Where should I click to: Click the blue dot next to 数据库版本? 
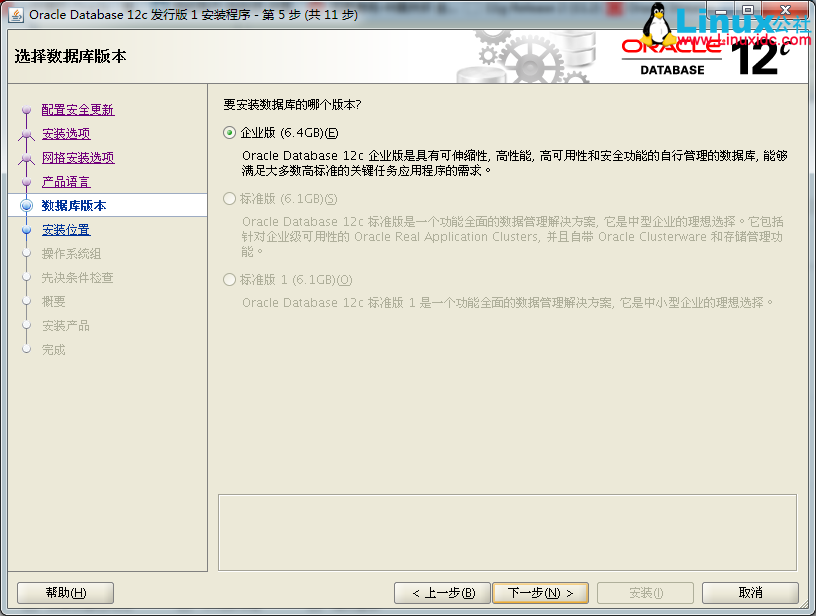[x=27, y=203]
